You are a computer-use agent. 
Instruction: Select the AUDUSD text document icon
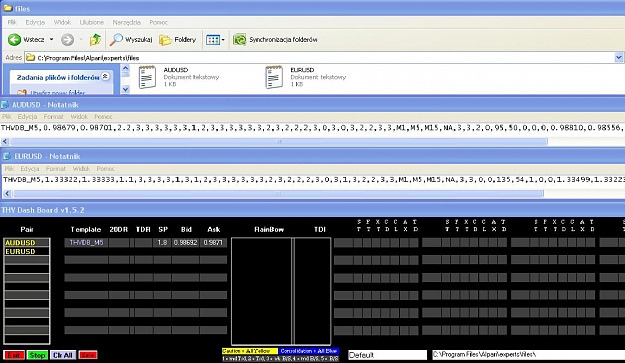click(x=147, y=77)
